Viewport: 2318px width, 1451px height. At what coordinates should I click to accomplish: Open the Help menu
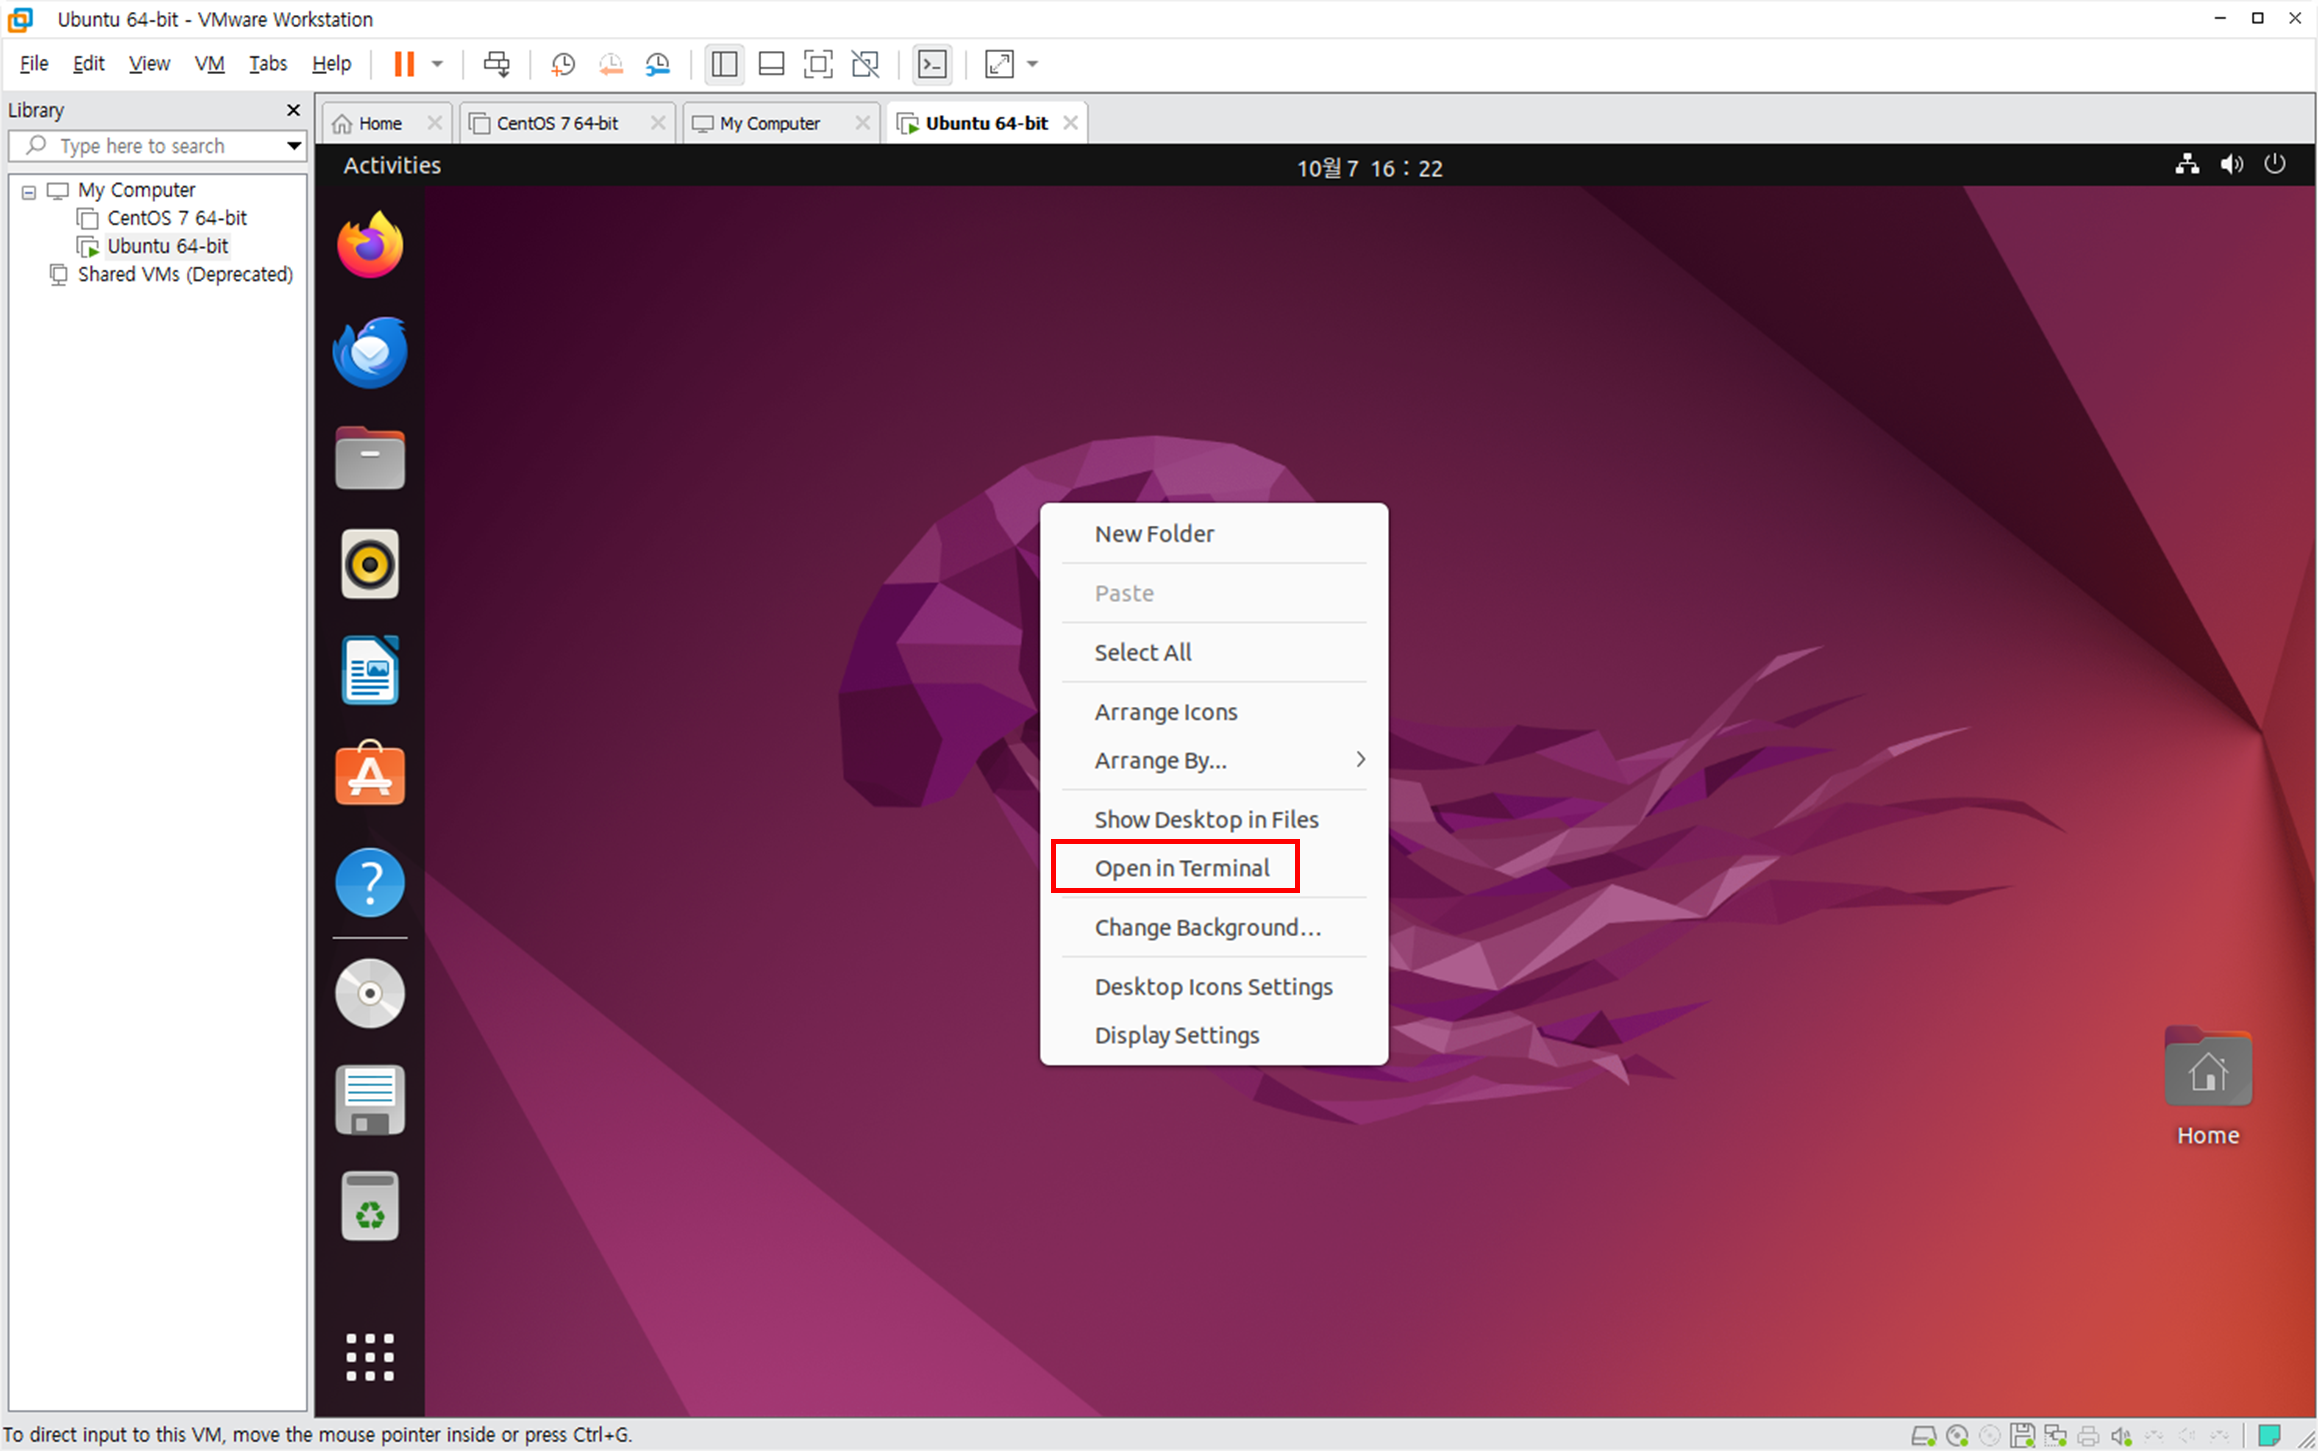[x=331, y=64]
